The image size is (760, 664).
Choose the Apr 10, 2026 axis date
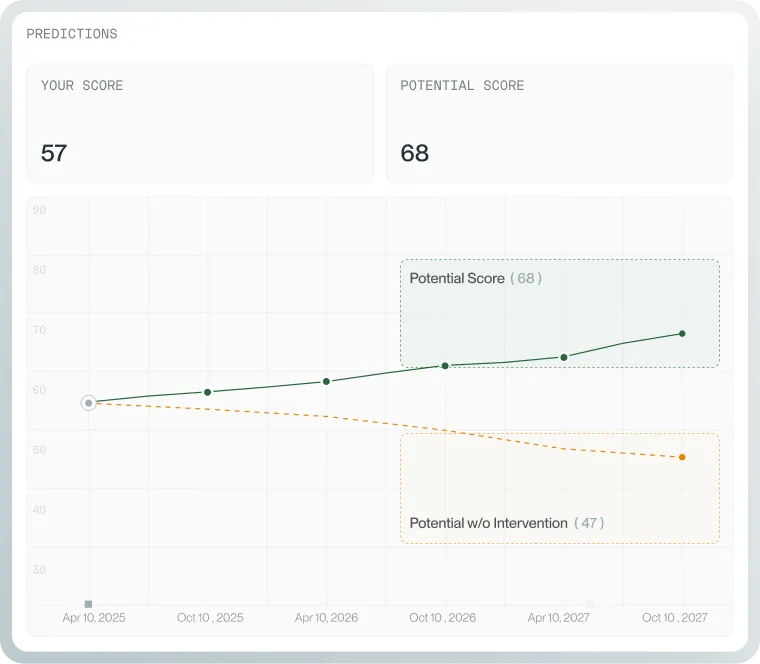pyautogui.click(x=326, y=618)
